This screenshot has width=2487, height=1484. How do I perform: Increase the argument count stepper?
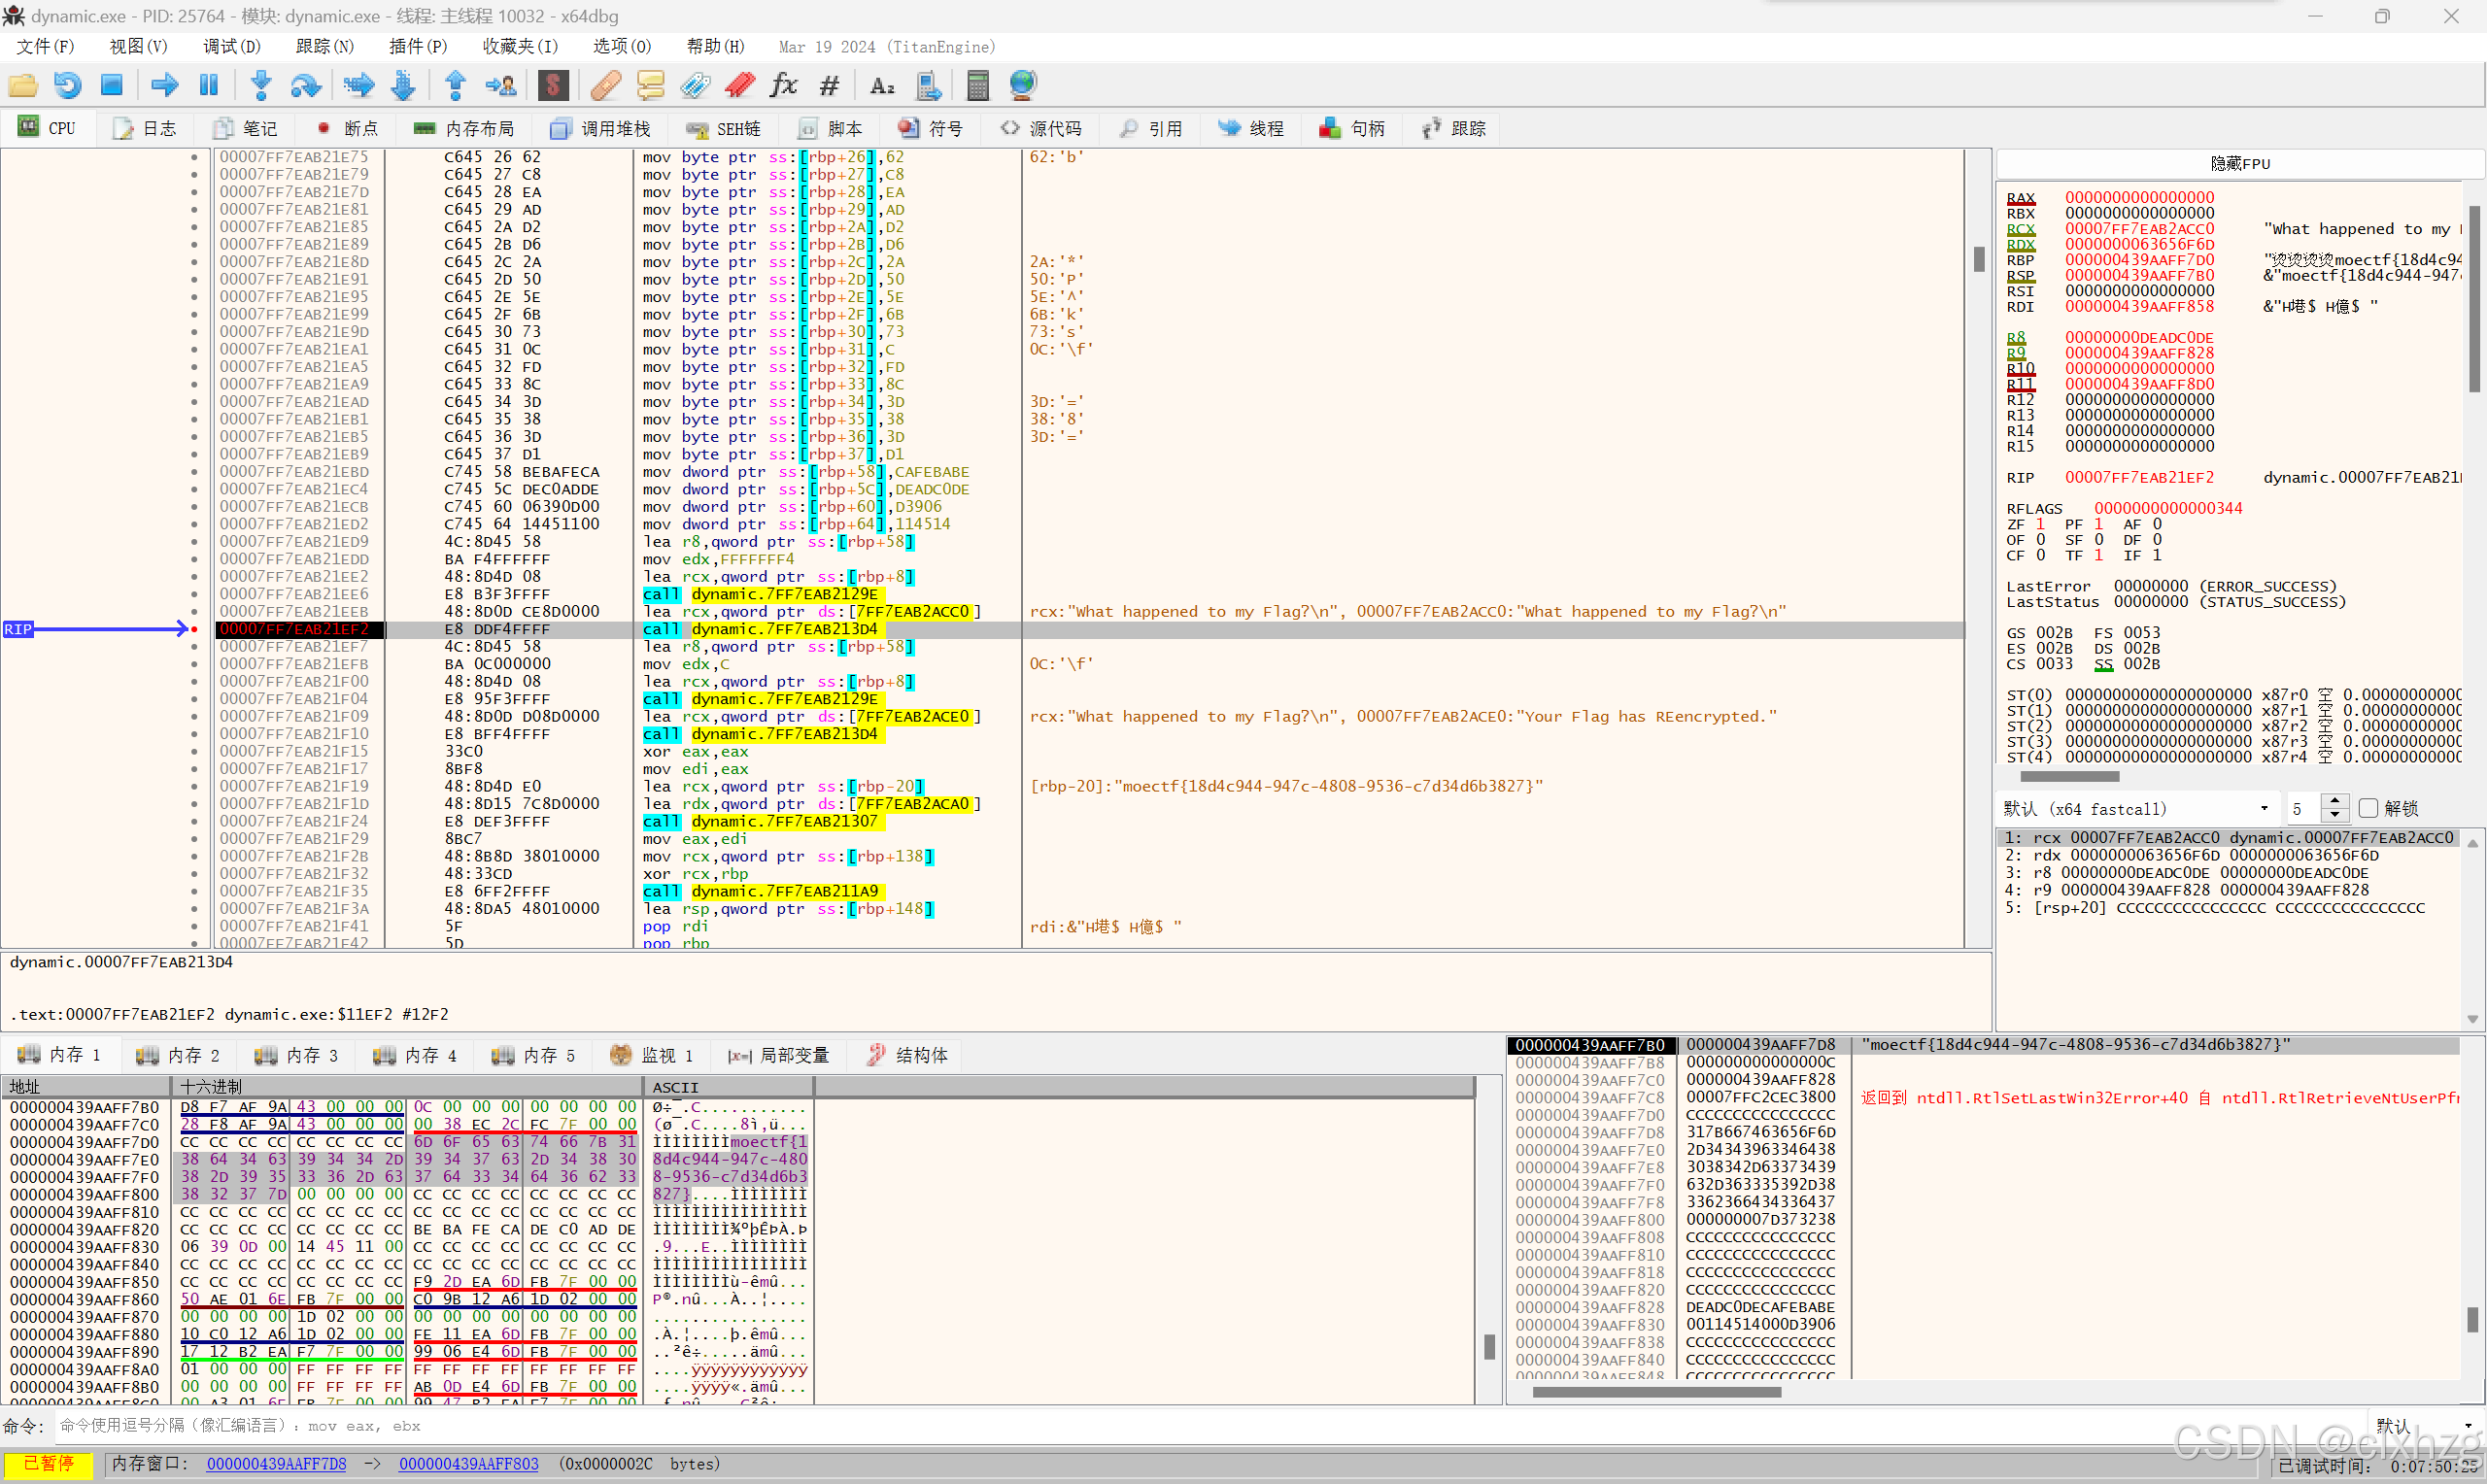(2335, 801)
